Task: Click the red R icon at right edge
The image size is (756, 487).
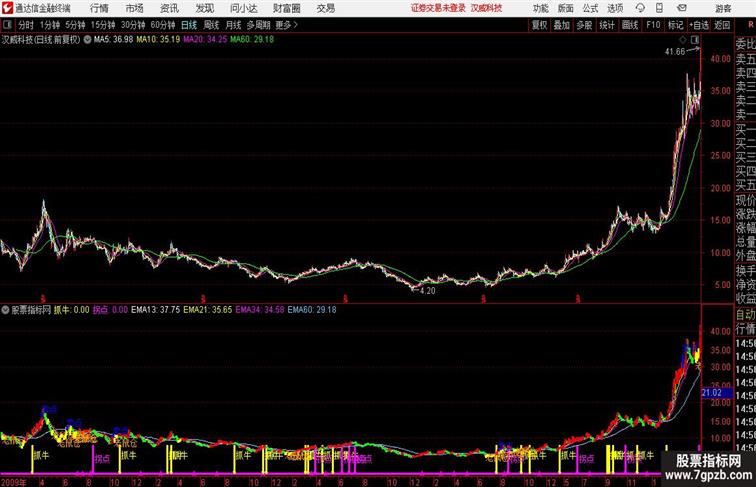Action: [751, 25]
